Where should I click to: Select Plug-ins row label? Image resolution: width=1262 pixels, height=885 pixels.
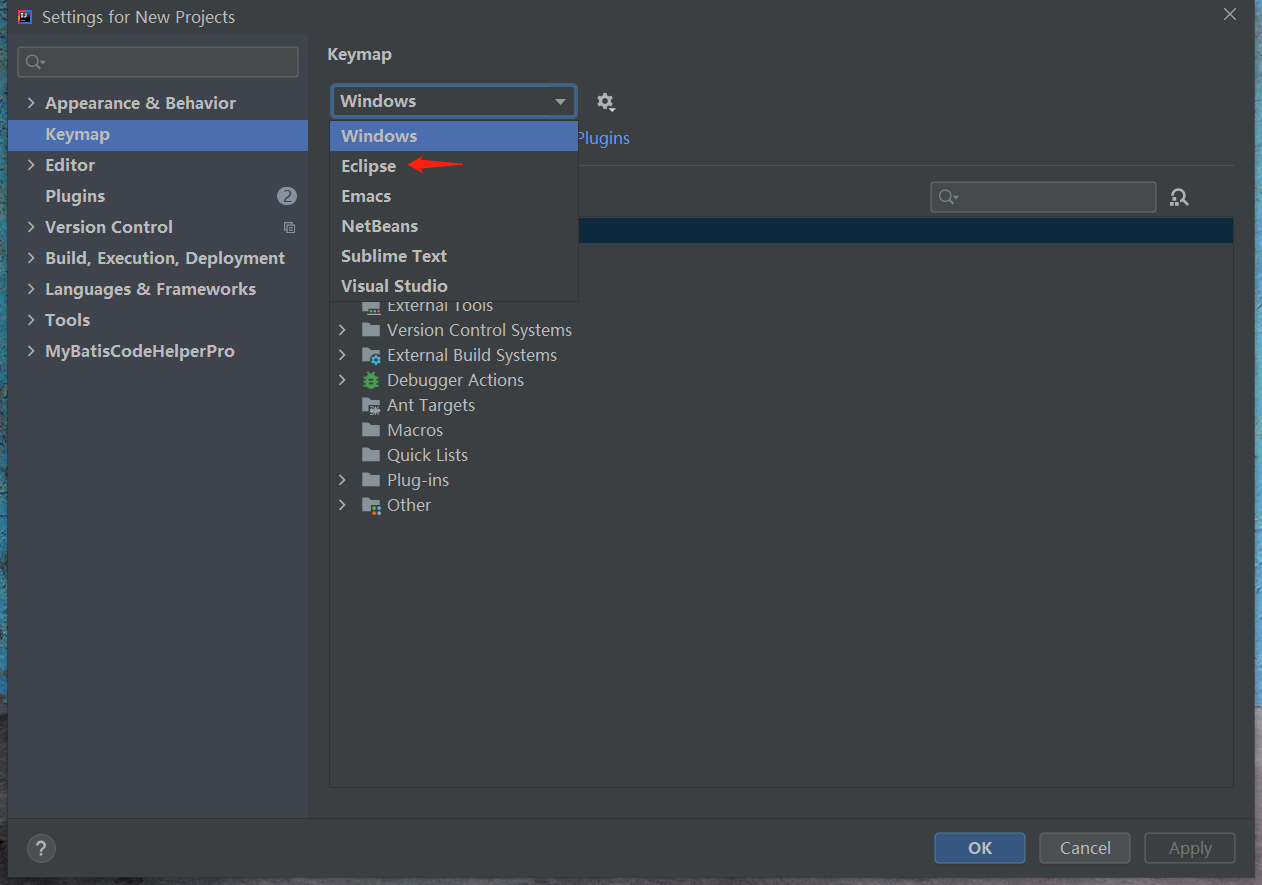tap(418, 480)
